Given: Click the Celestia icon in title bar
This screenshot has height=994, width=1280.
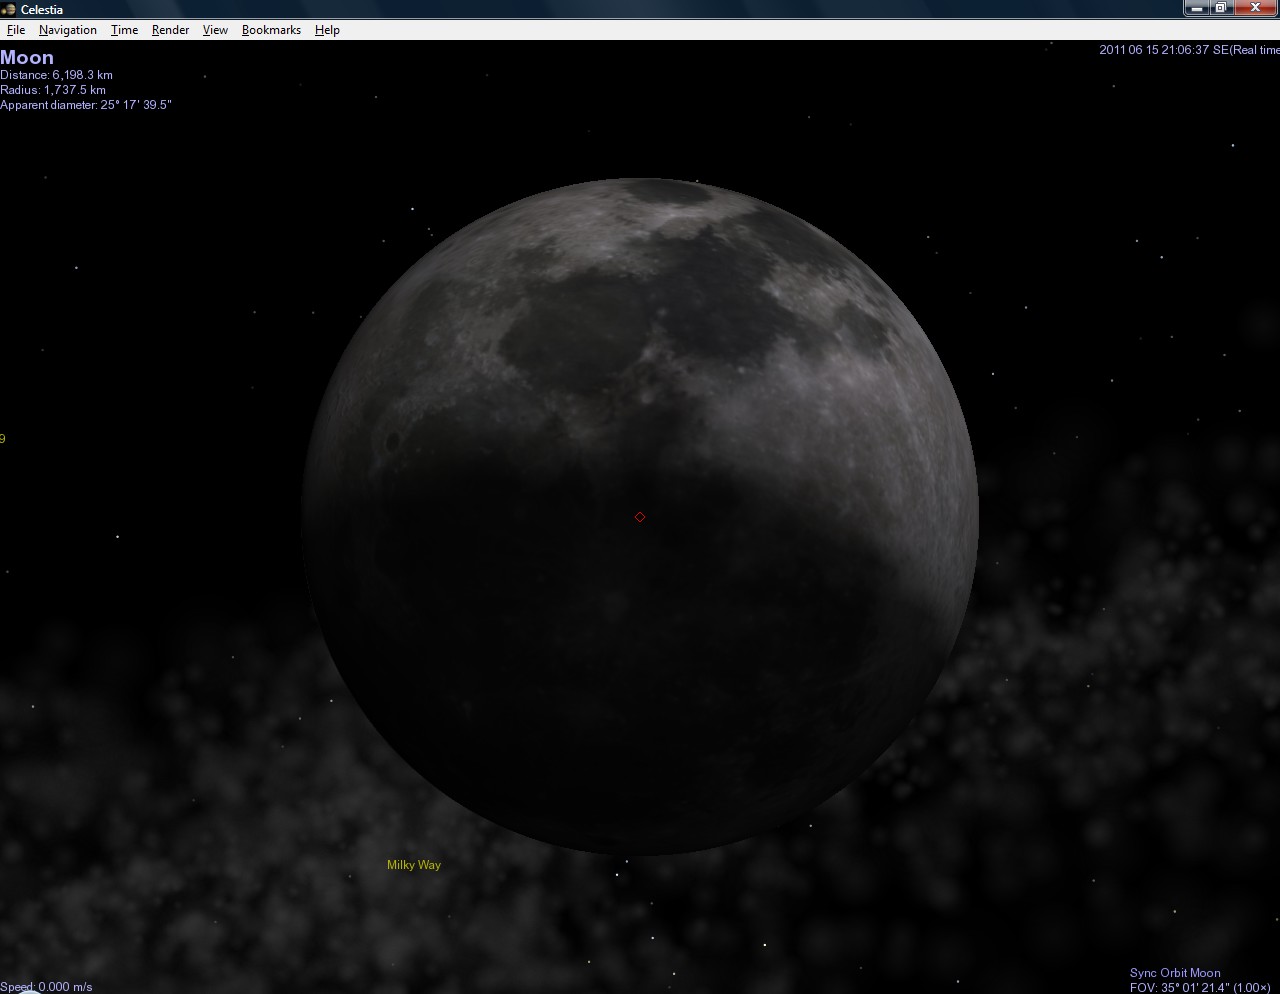Looking at the screenshot, I should (9, 9).
